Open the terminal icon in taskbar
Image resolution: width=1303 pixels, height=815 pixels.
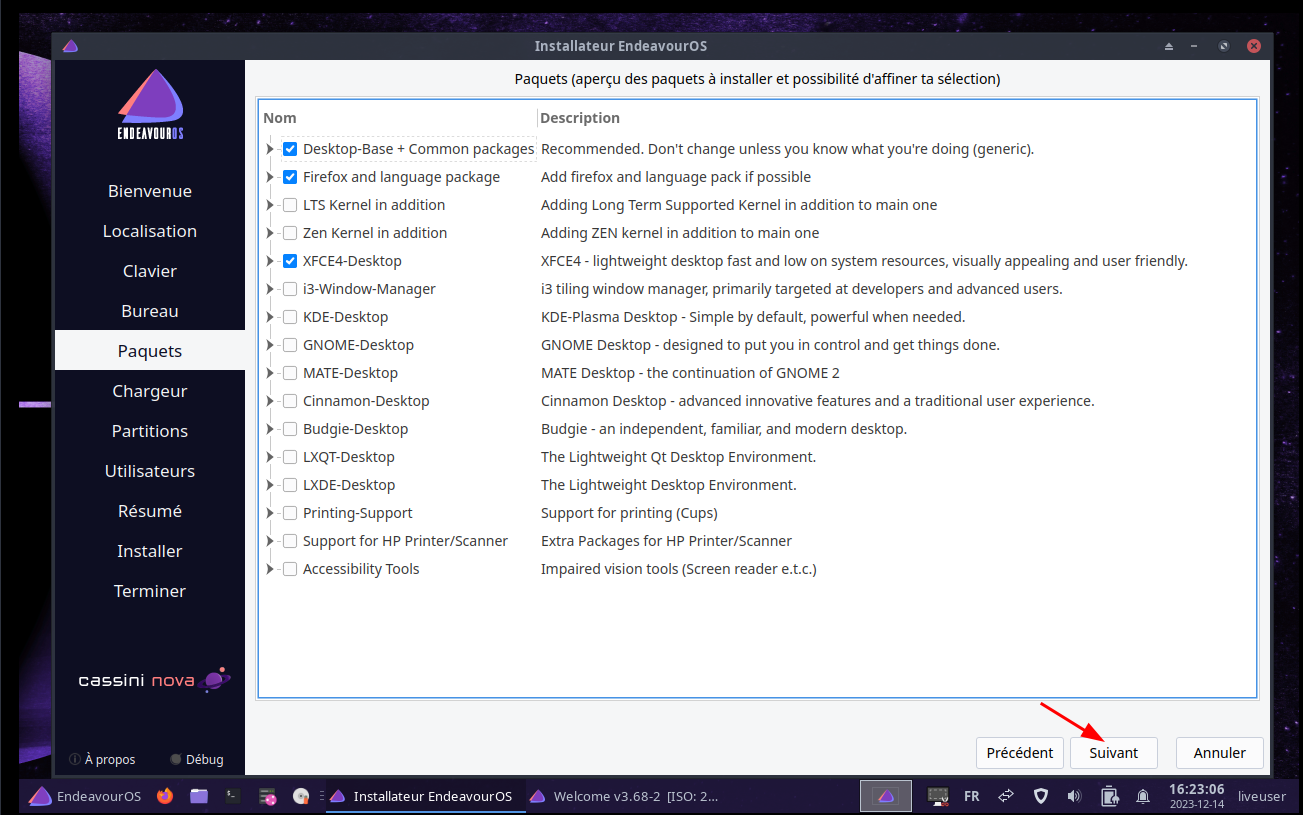(232, 796)
